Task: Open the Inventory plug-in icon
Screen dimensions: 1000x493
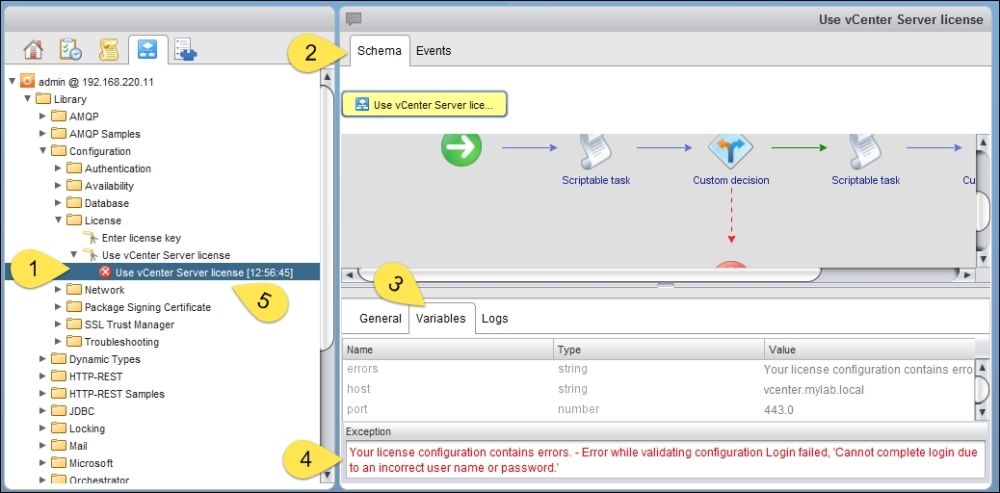Action: (x=186, y=50)
